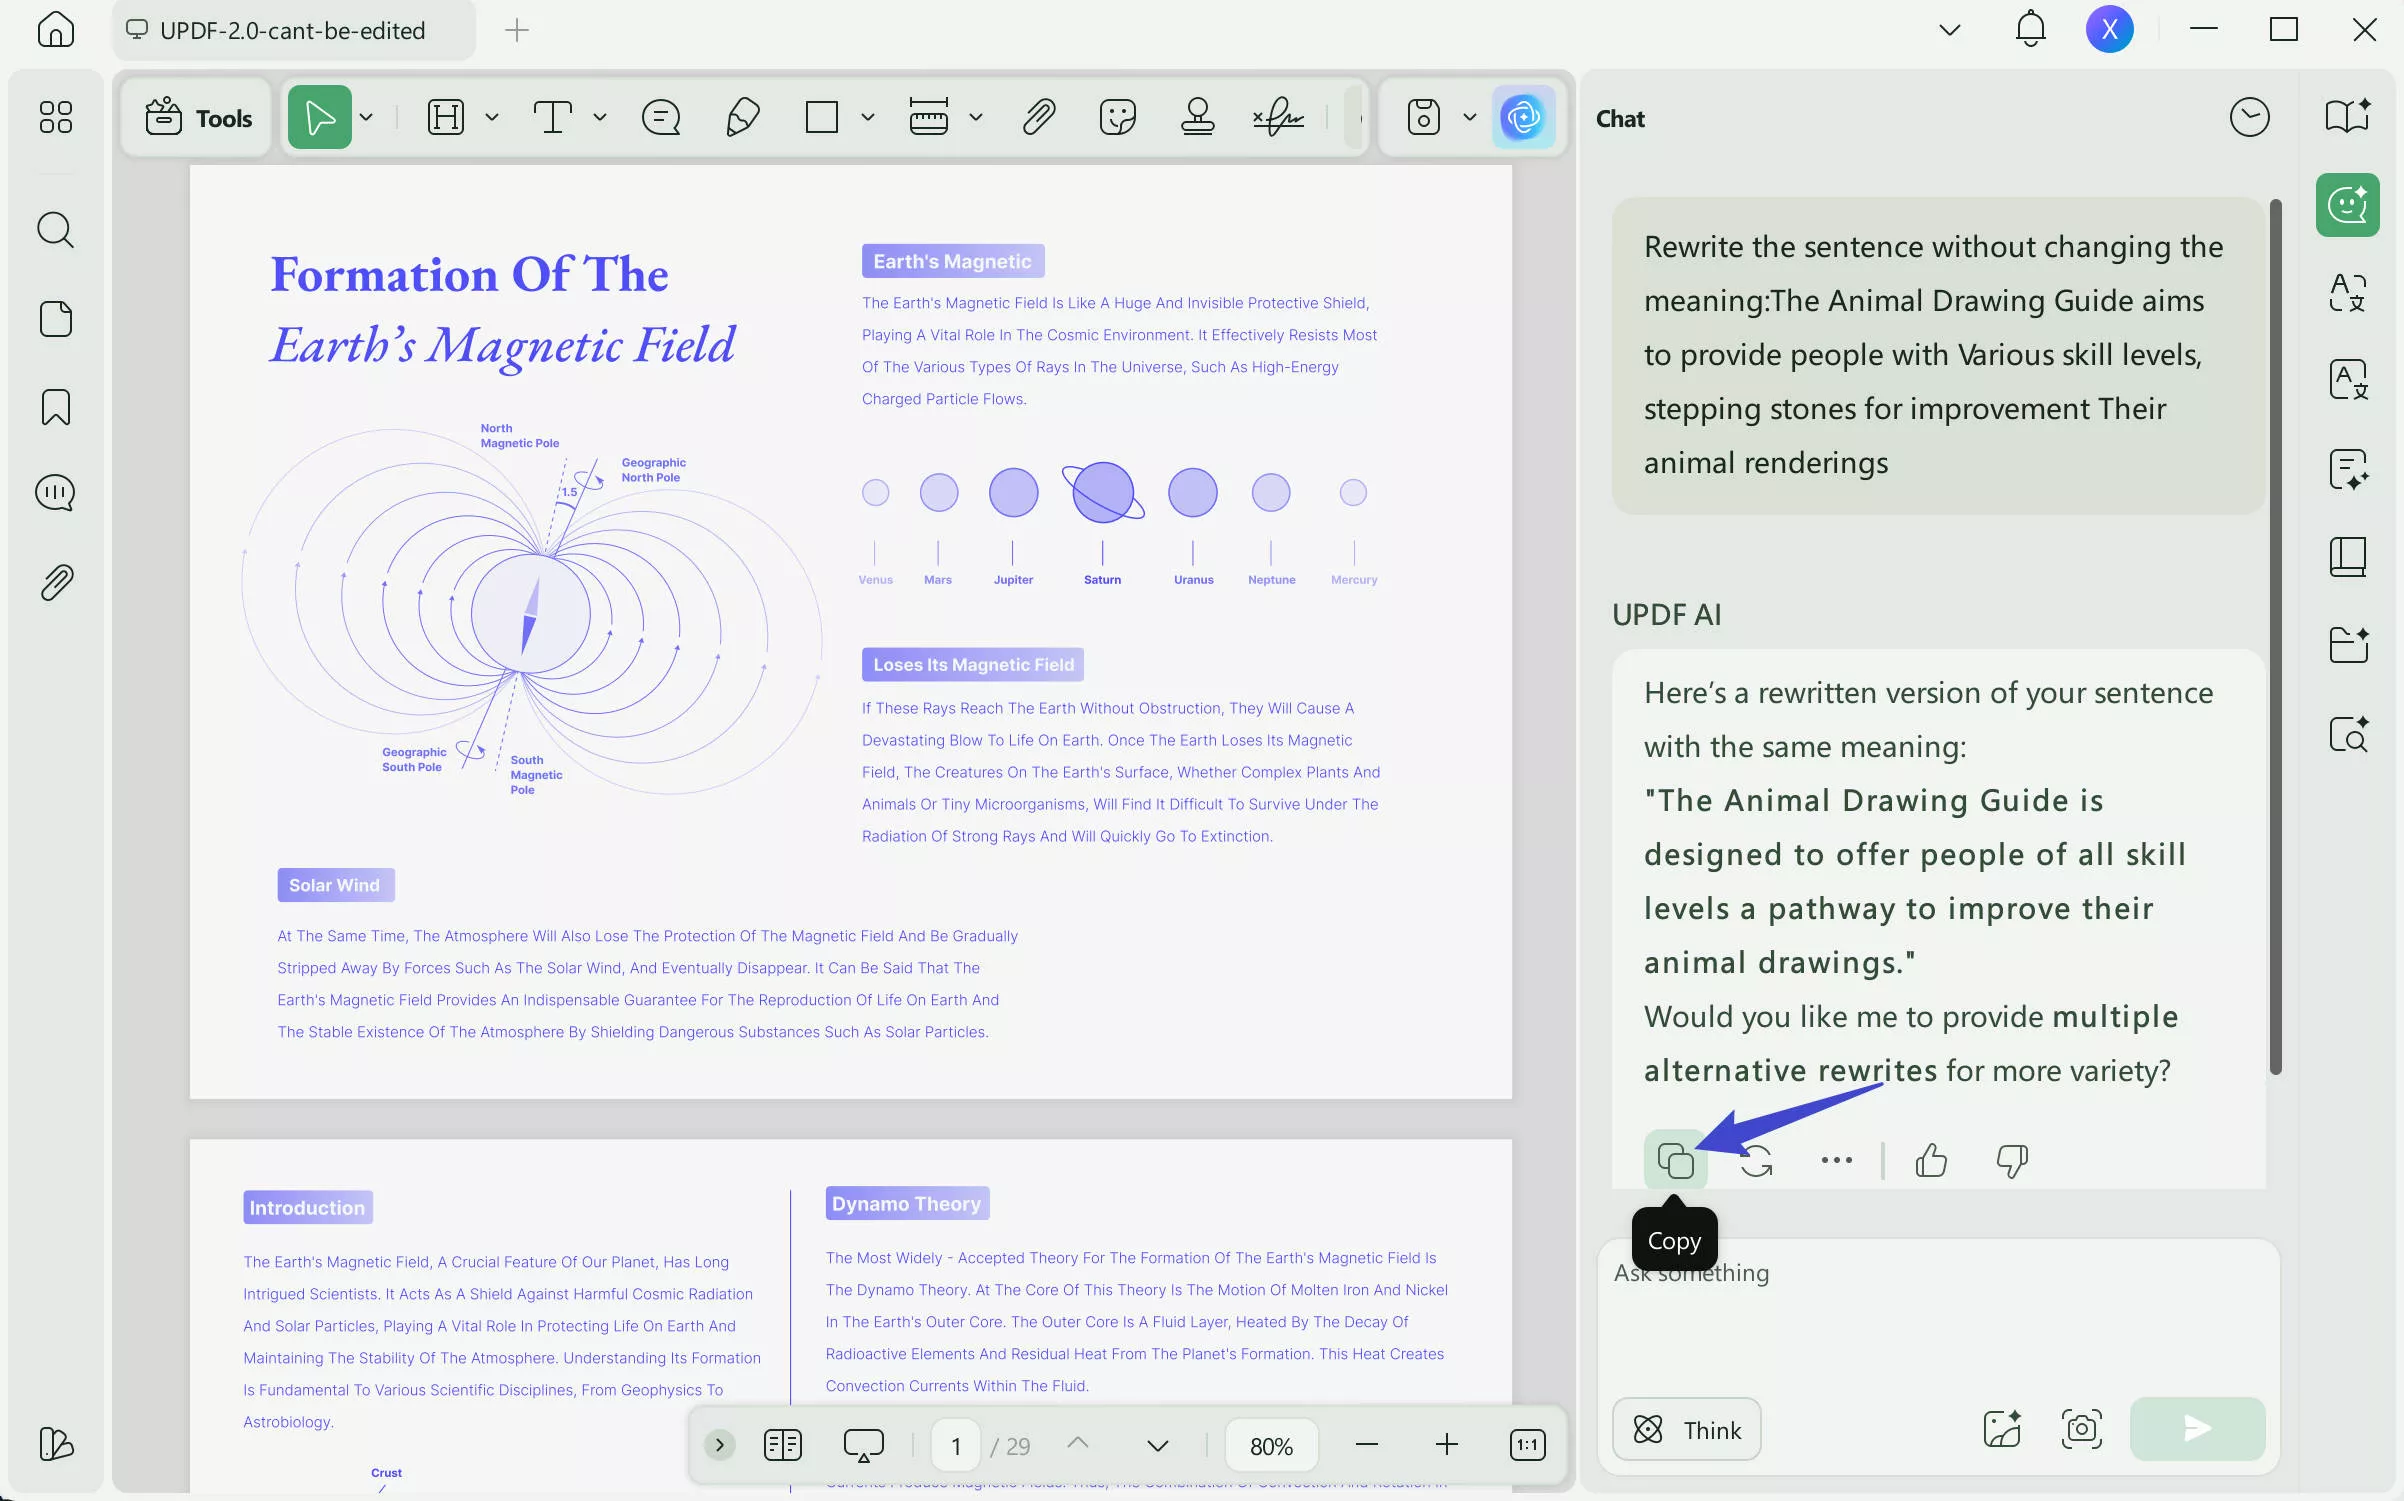Open the document translation icon in right sidebar

2347,380
